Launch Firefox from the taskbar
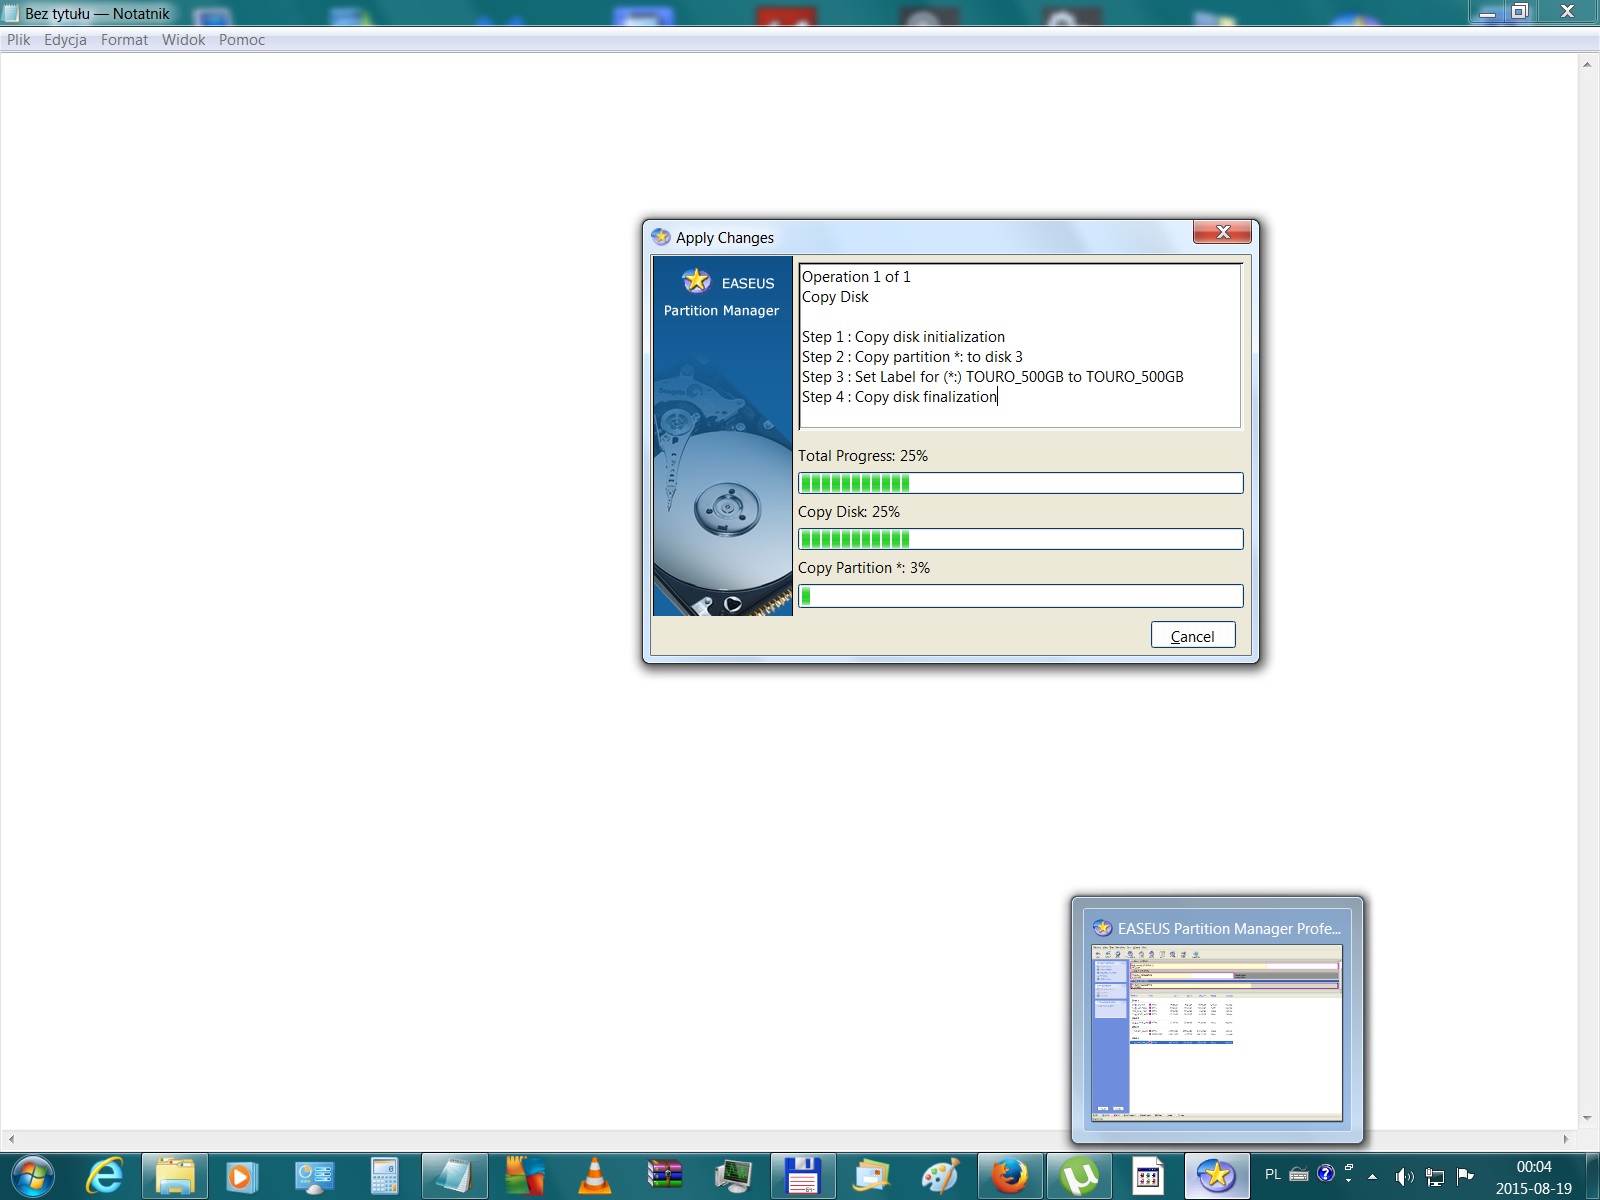 coord(1009,1176)
